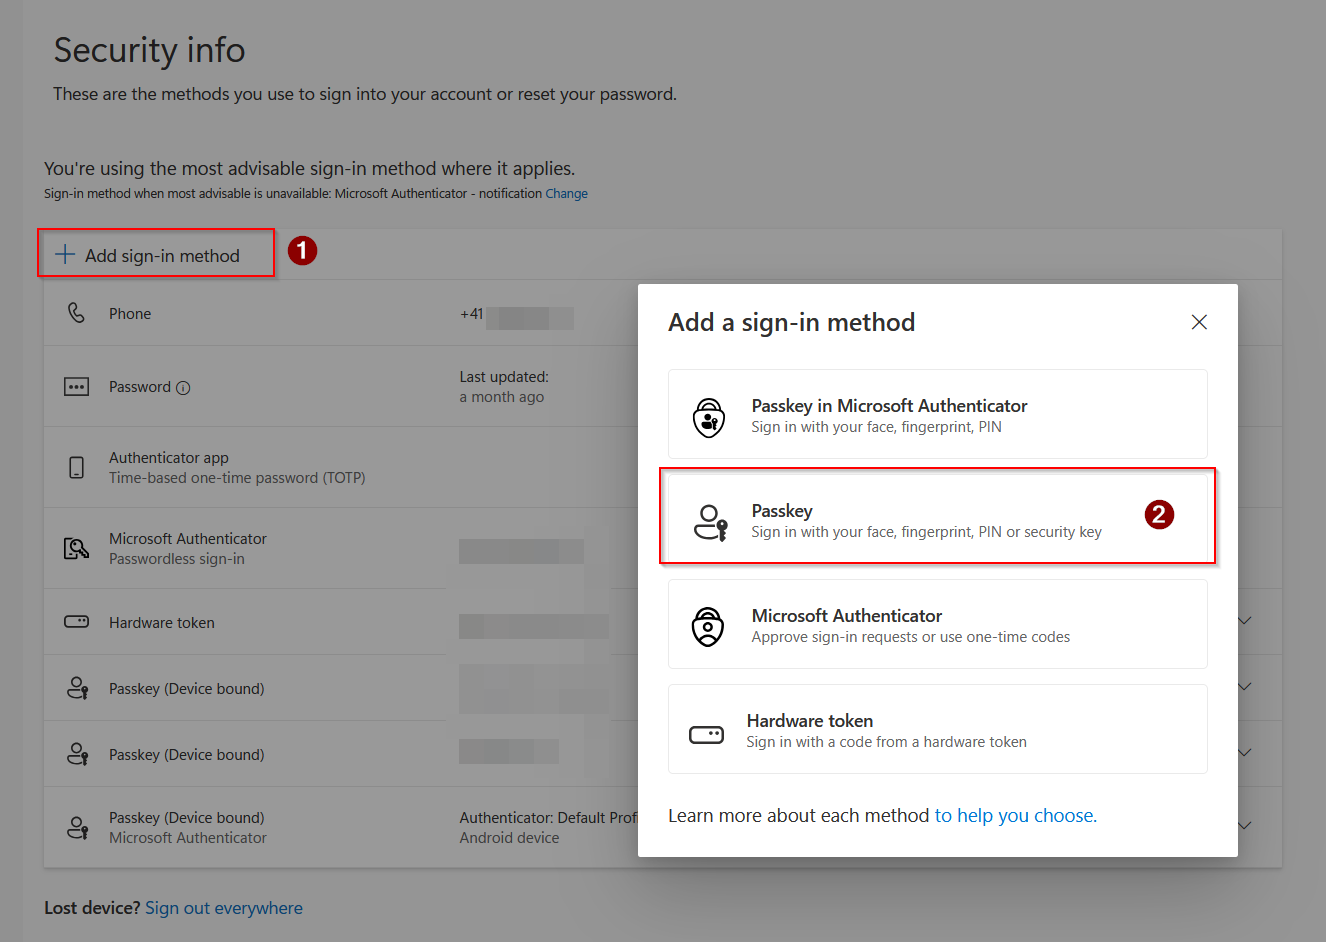Click the Microsoft Authenticator passwordless sign-in icon
Viewport: 1326px width, 942px height.
click(76, 548)
